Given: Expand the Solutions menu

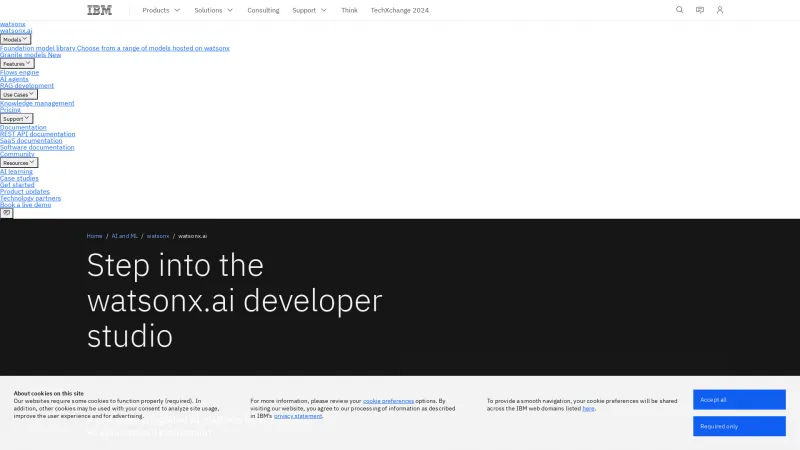Looking at the screenshot, I should click(x=213, y=10).
